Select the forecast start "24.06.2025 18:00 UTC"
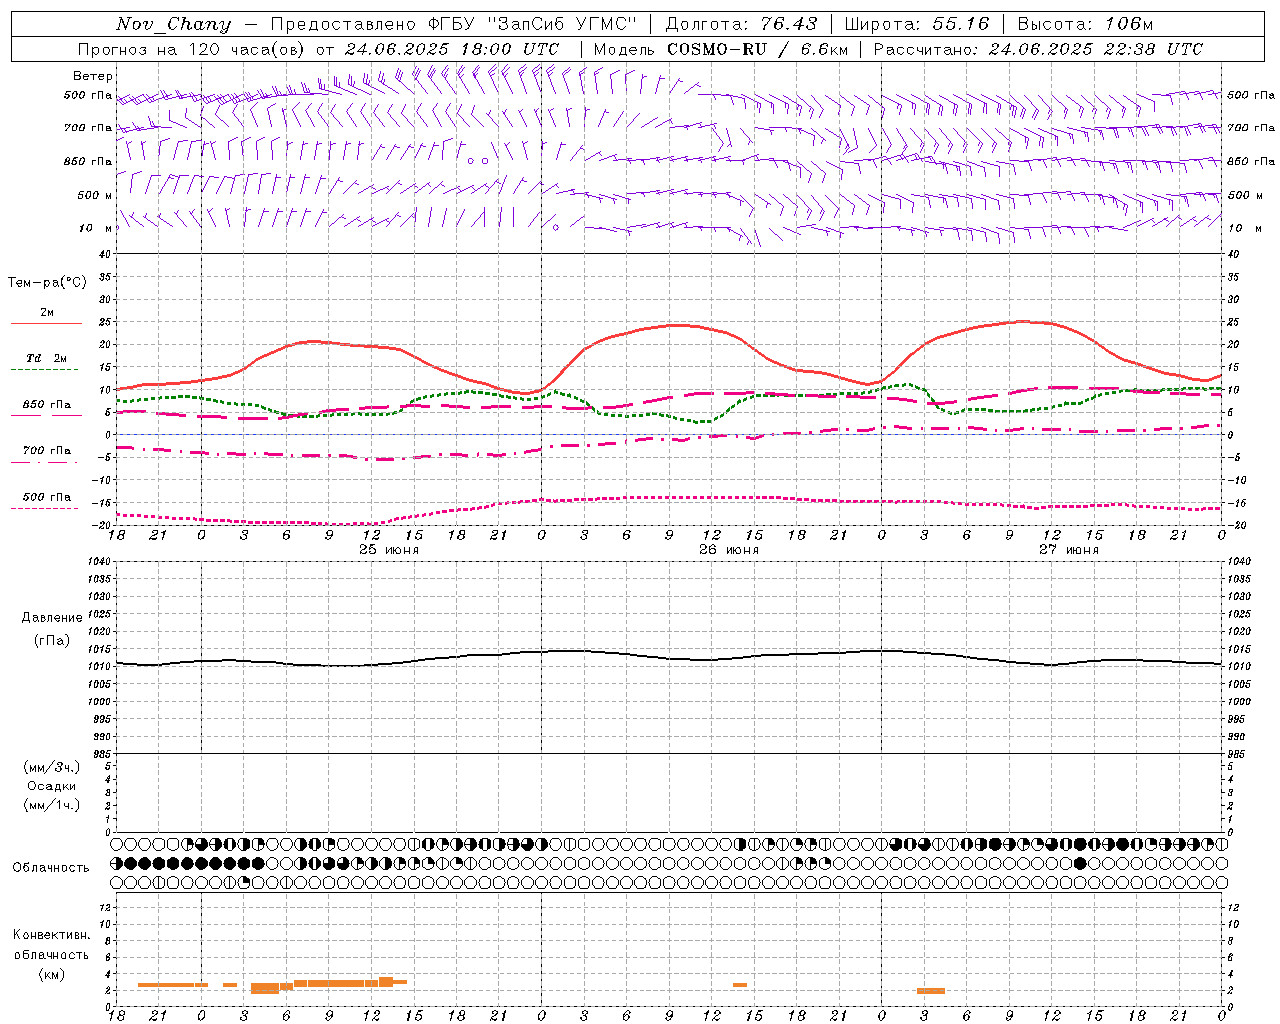Image resolution: width=1280 pixels, height=1024 pixels. point(452,49)
